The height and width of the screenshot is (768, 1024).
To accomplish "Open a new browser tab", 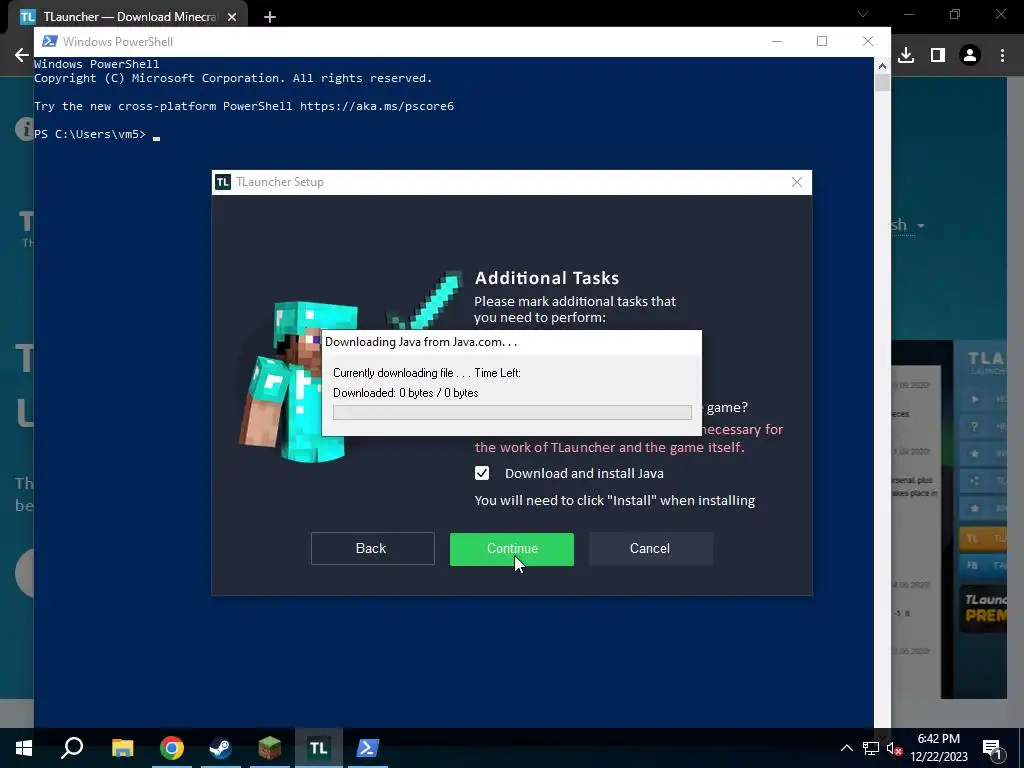I will point(270,17).
